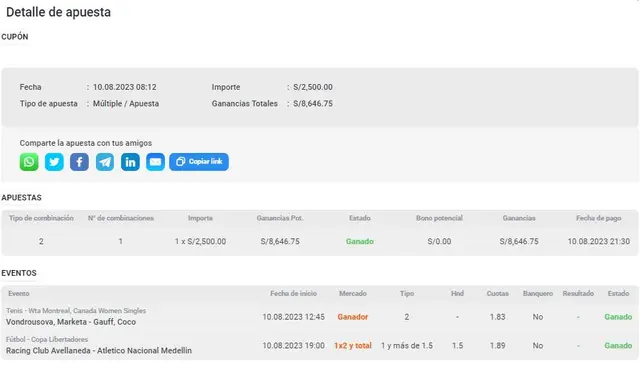The image size is (640, 367).
Task: Click the Fecha de pago header
Action: (598, 218)
